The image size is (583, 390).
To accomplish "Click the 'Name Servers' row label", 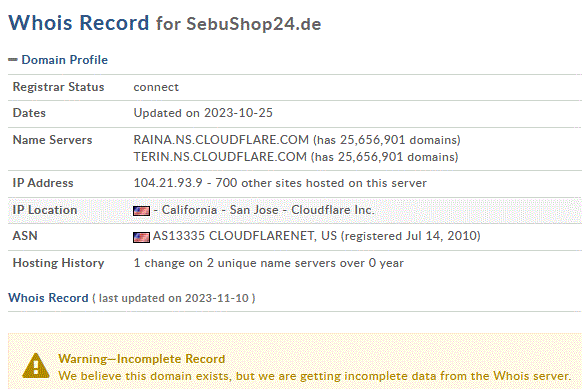I will coord(52,140).
